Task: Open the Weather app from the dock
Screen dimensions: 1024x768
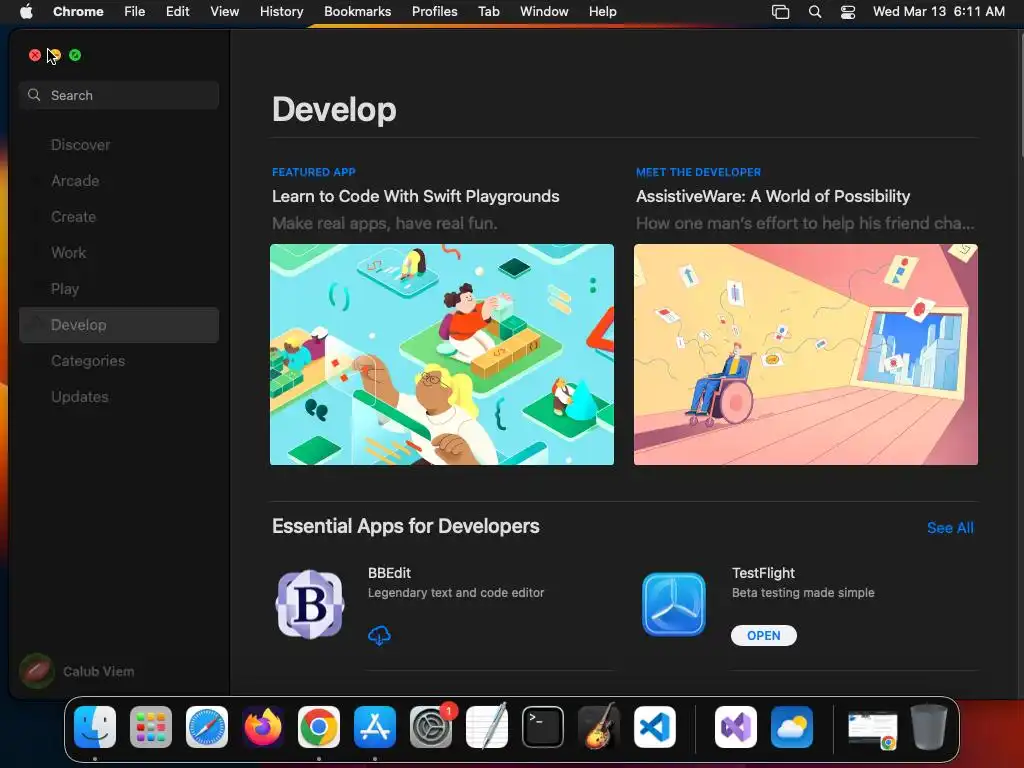Action: tap(792, 727)
